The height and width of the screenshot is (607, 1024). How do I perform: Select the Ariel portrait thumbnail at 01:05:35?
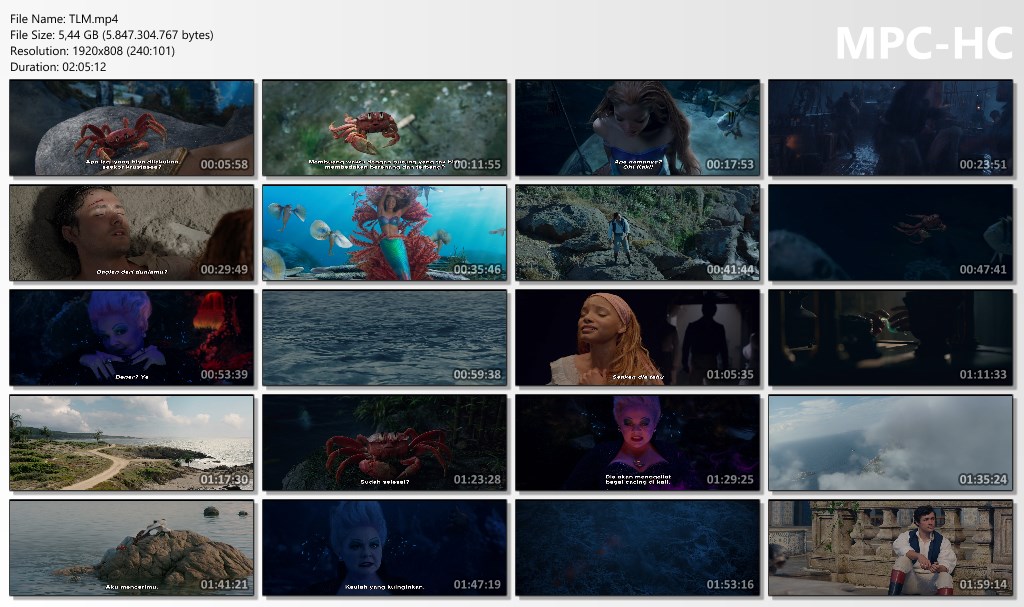637,338
